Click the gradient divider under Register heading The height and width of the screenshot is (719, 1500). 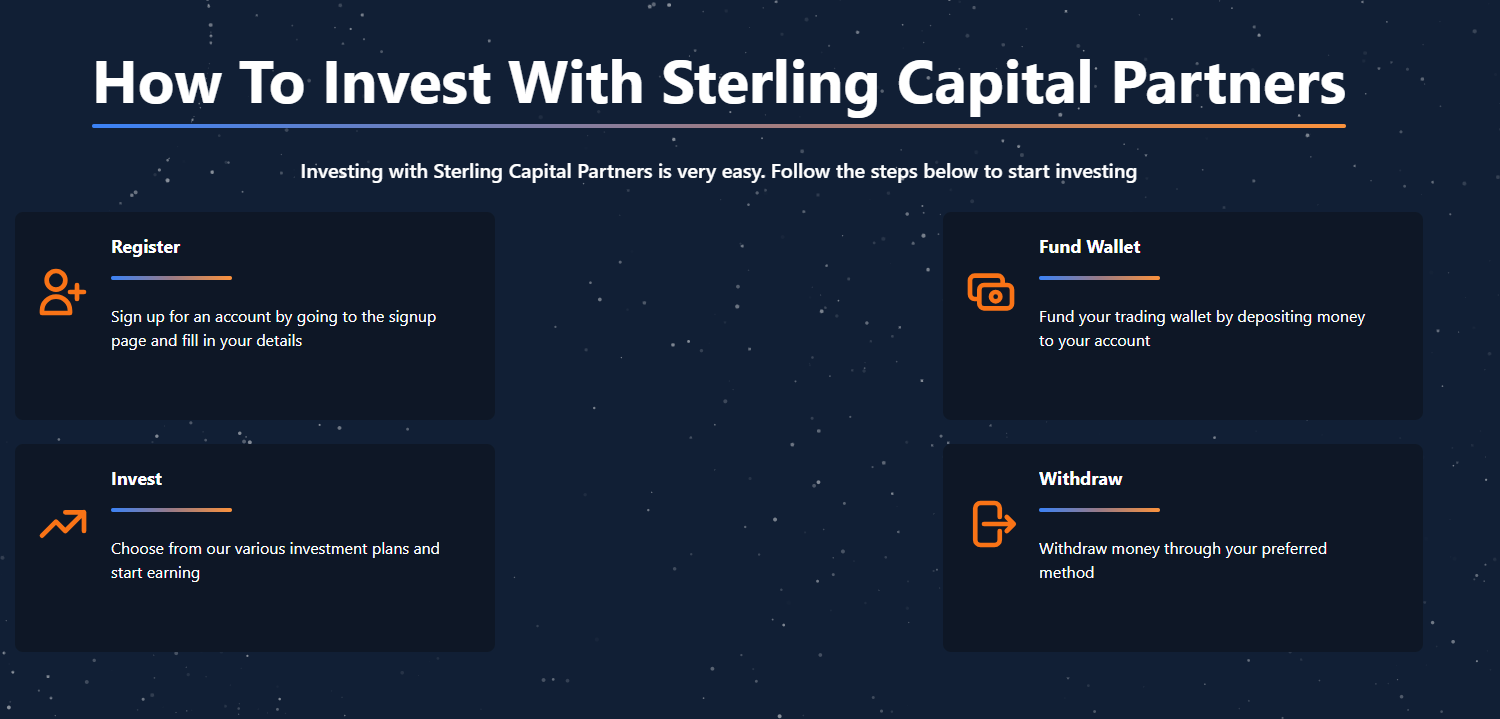[x=171, y=278]
